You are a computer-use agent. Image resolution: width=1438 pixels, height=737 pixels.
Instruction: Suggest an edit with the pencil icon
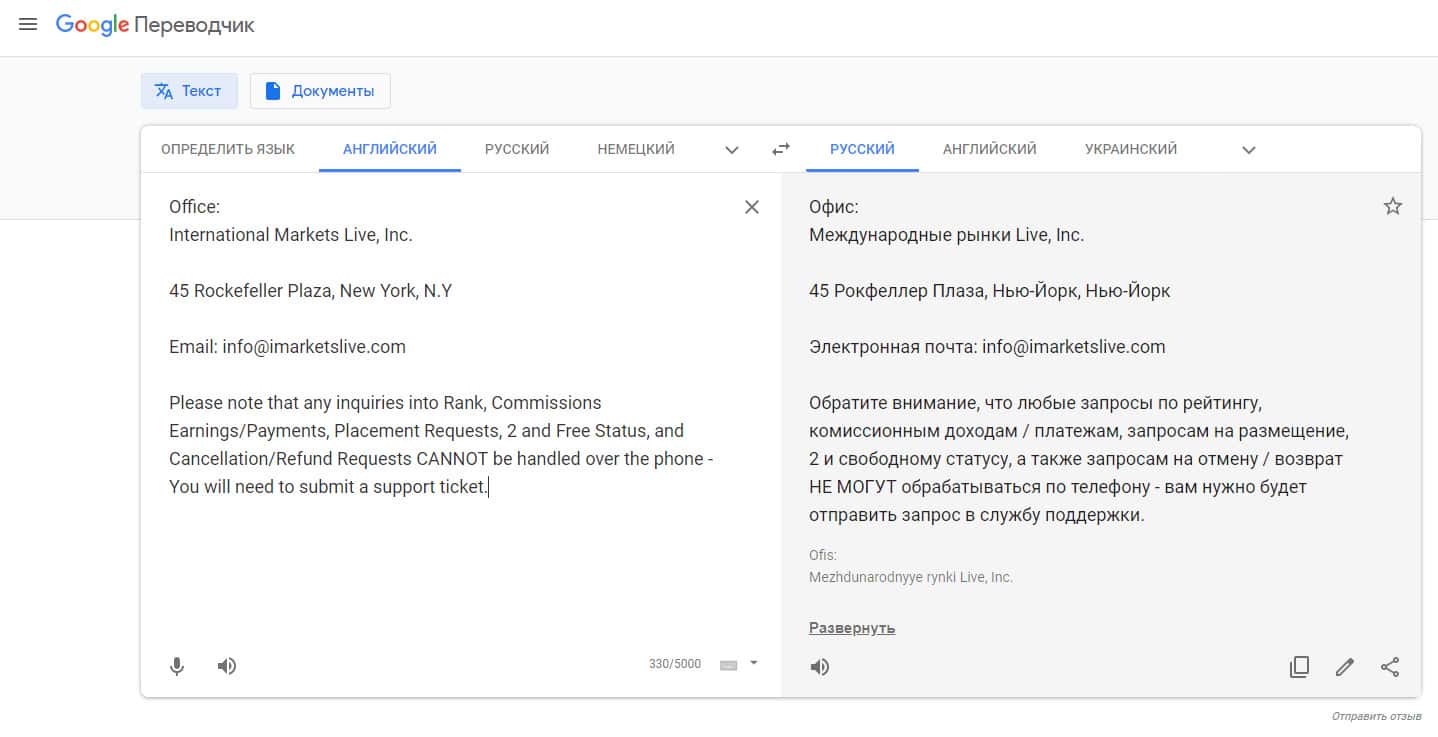pos(1345,667)
